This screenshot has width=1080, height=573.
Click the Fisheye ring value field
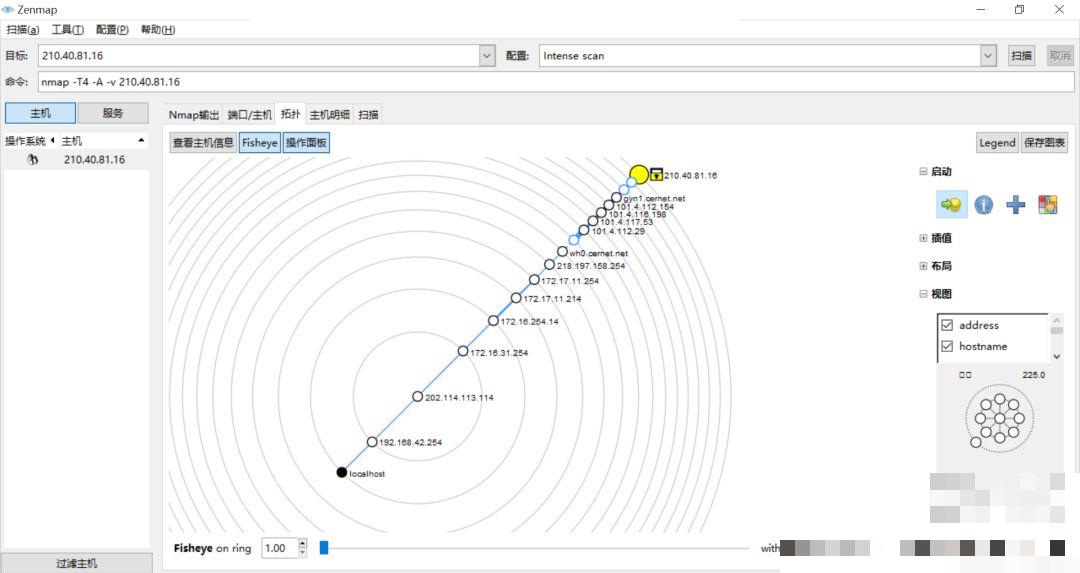point(280,548)
